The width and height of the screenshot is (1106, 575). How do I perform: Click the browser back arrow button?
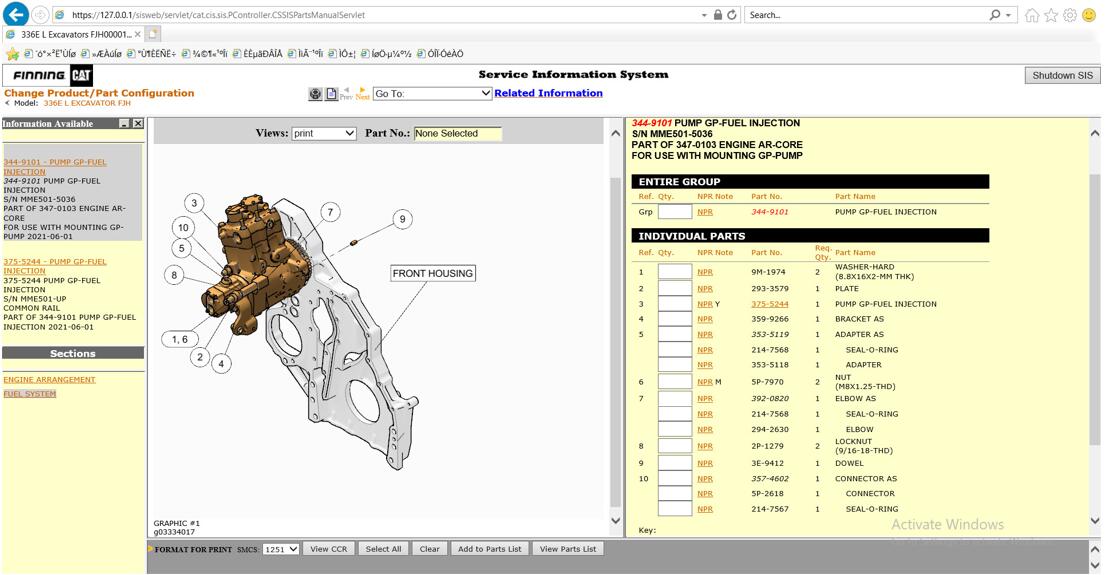point(16,14)
